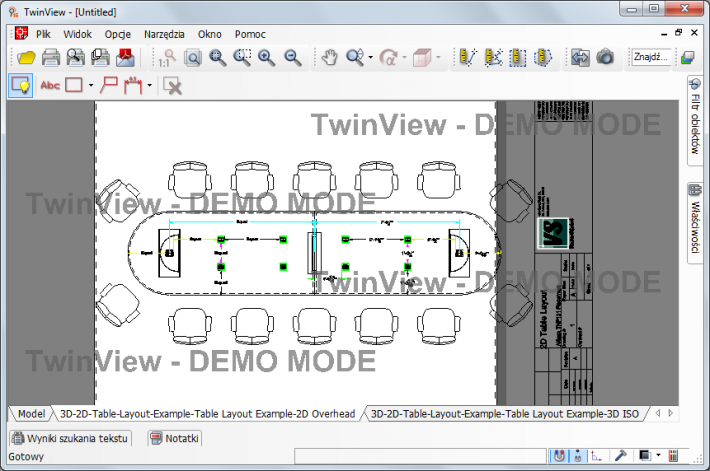Toggle the lightbulb markup highlight button
The height and width of the screenshot is (471, 710).
tap(21, 85)
